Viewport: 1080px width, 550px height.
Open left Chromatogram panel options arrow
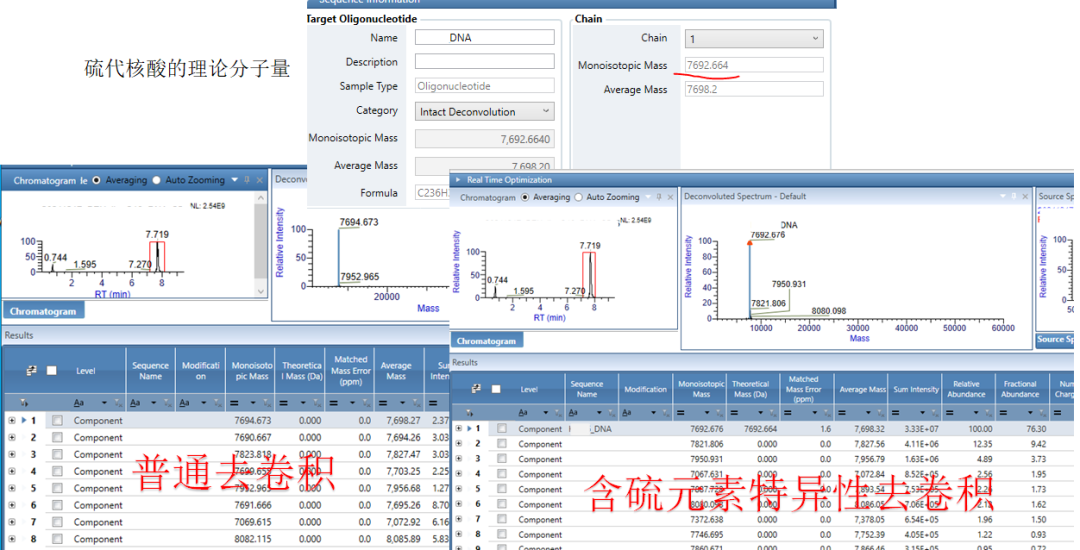pyautogui.click(x=235, y=180)
